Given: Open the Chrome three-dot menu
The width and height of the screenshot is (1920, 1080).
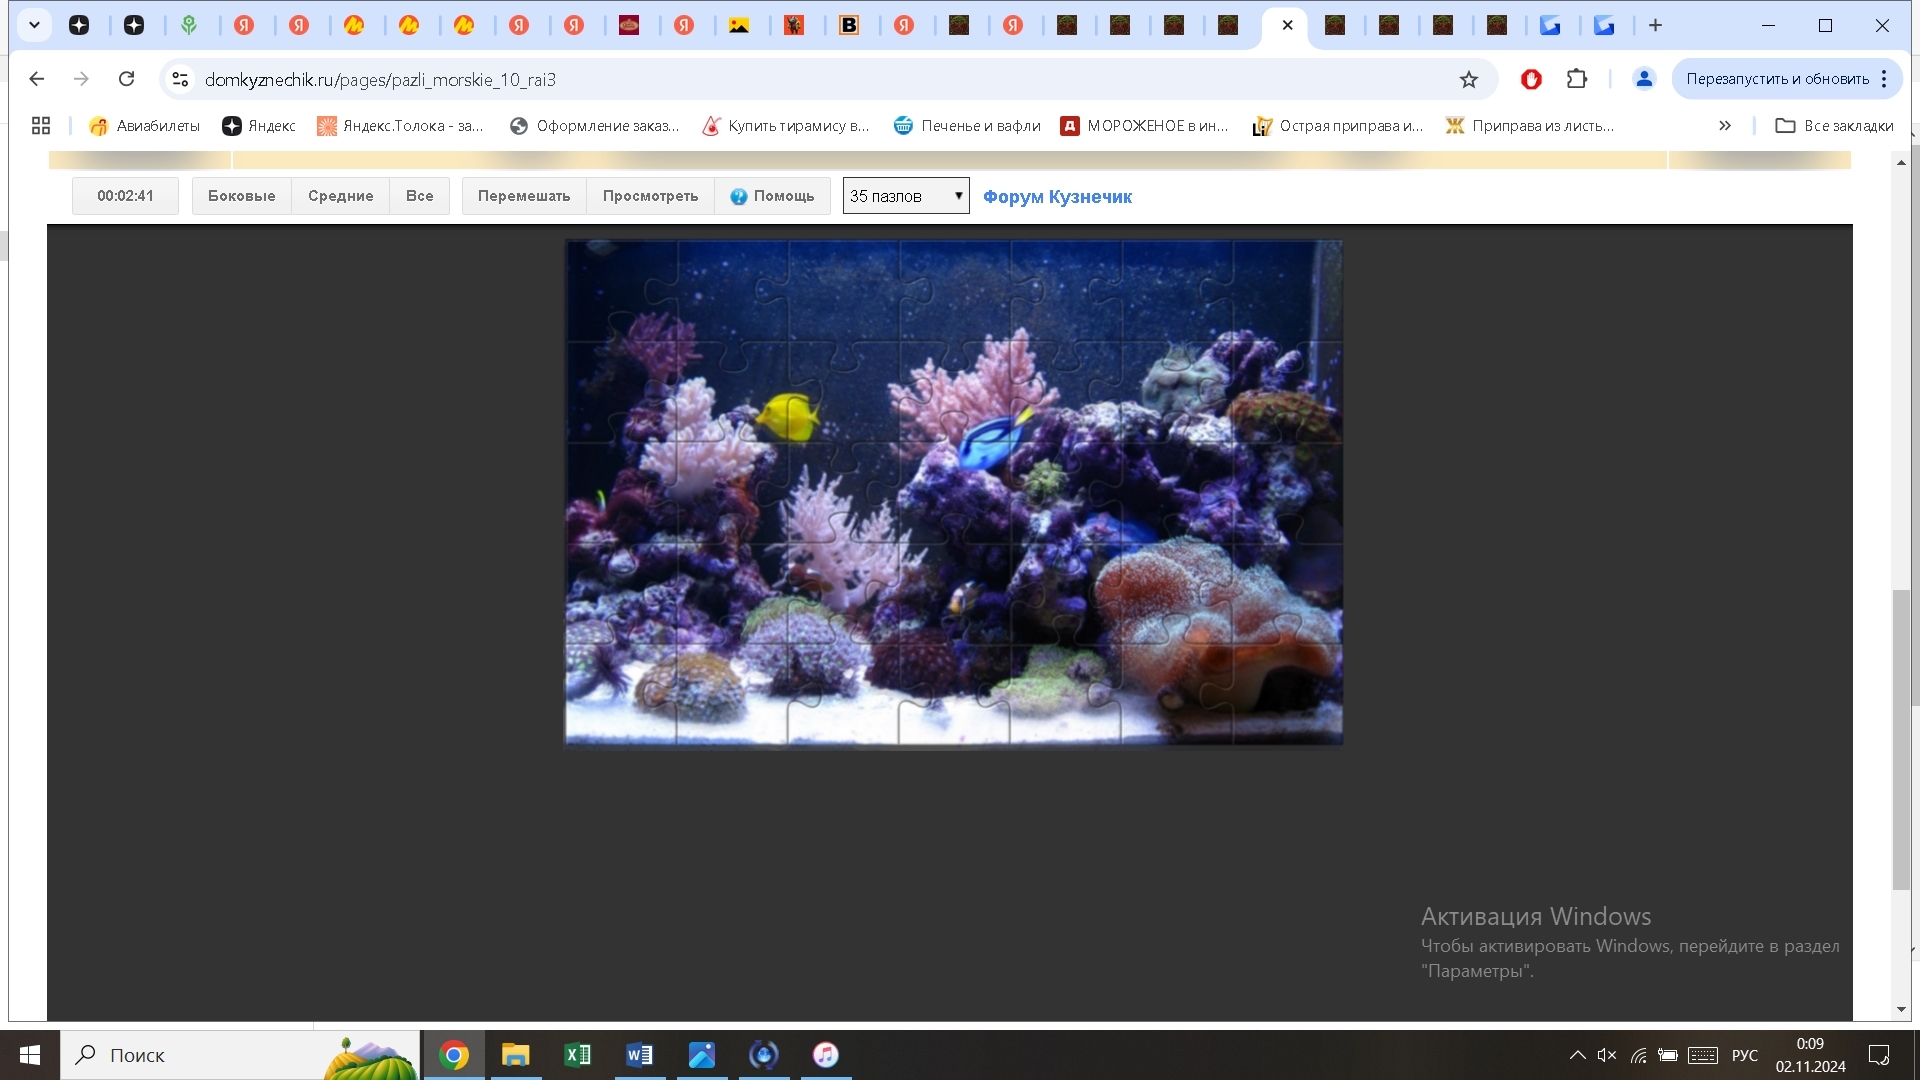Looking at the screenshot, I should [1884, 79].
